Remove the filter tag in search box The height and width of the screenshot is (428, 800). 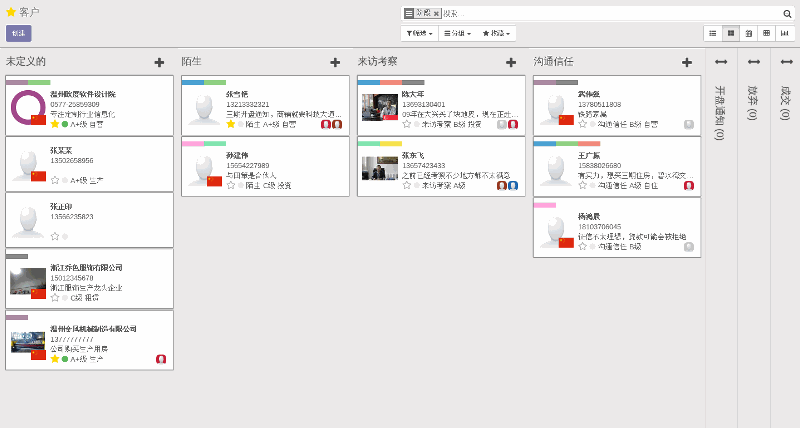[437, 13]
